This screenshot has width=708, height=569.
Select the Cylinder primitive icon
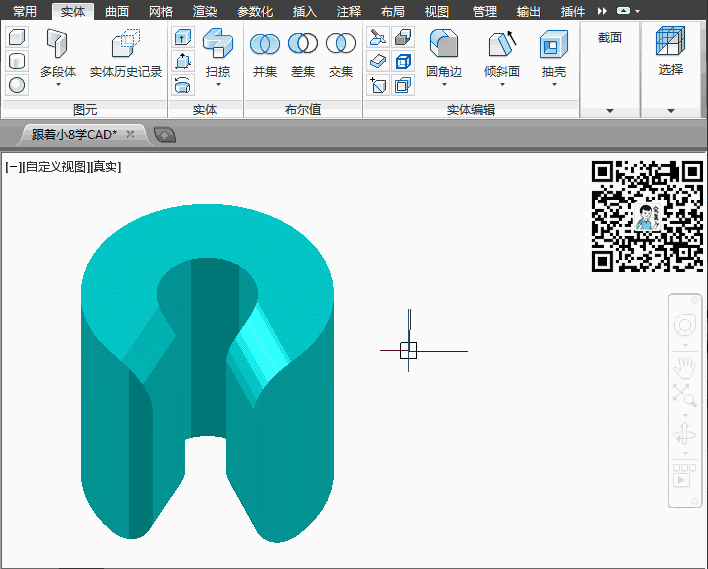17,61
